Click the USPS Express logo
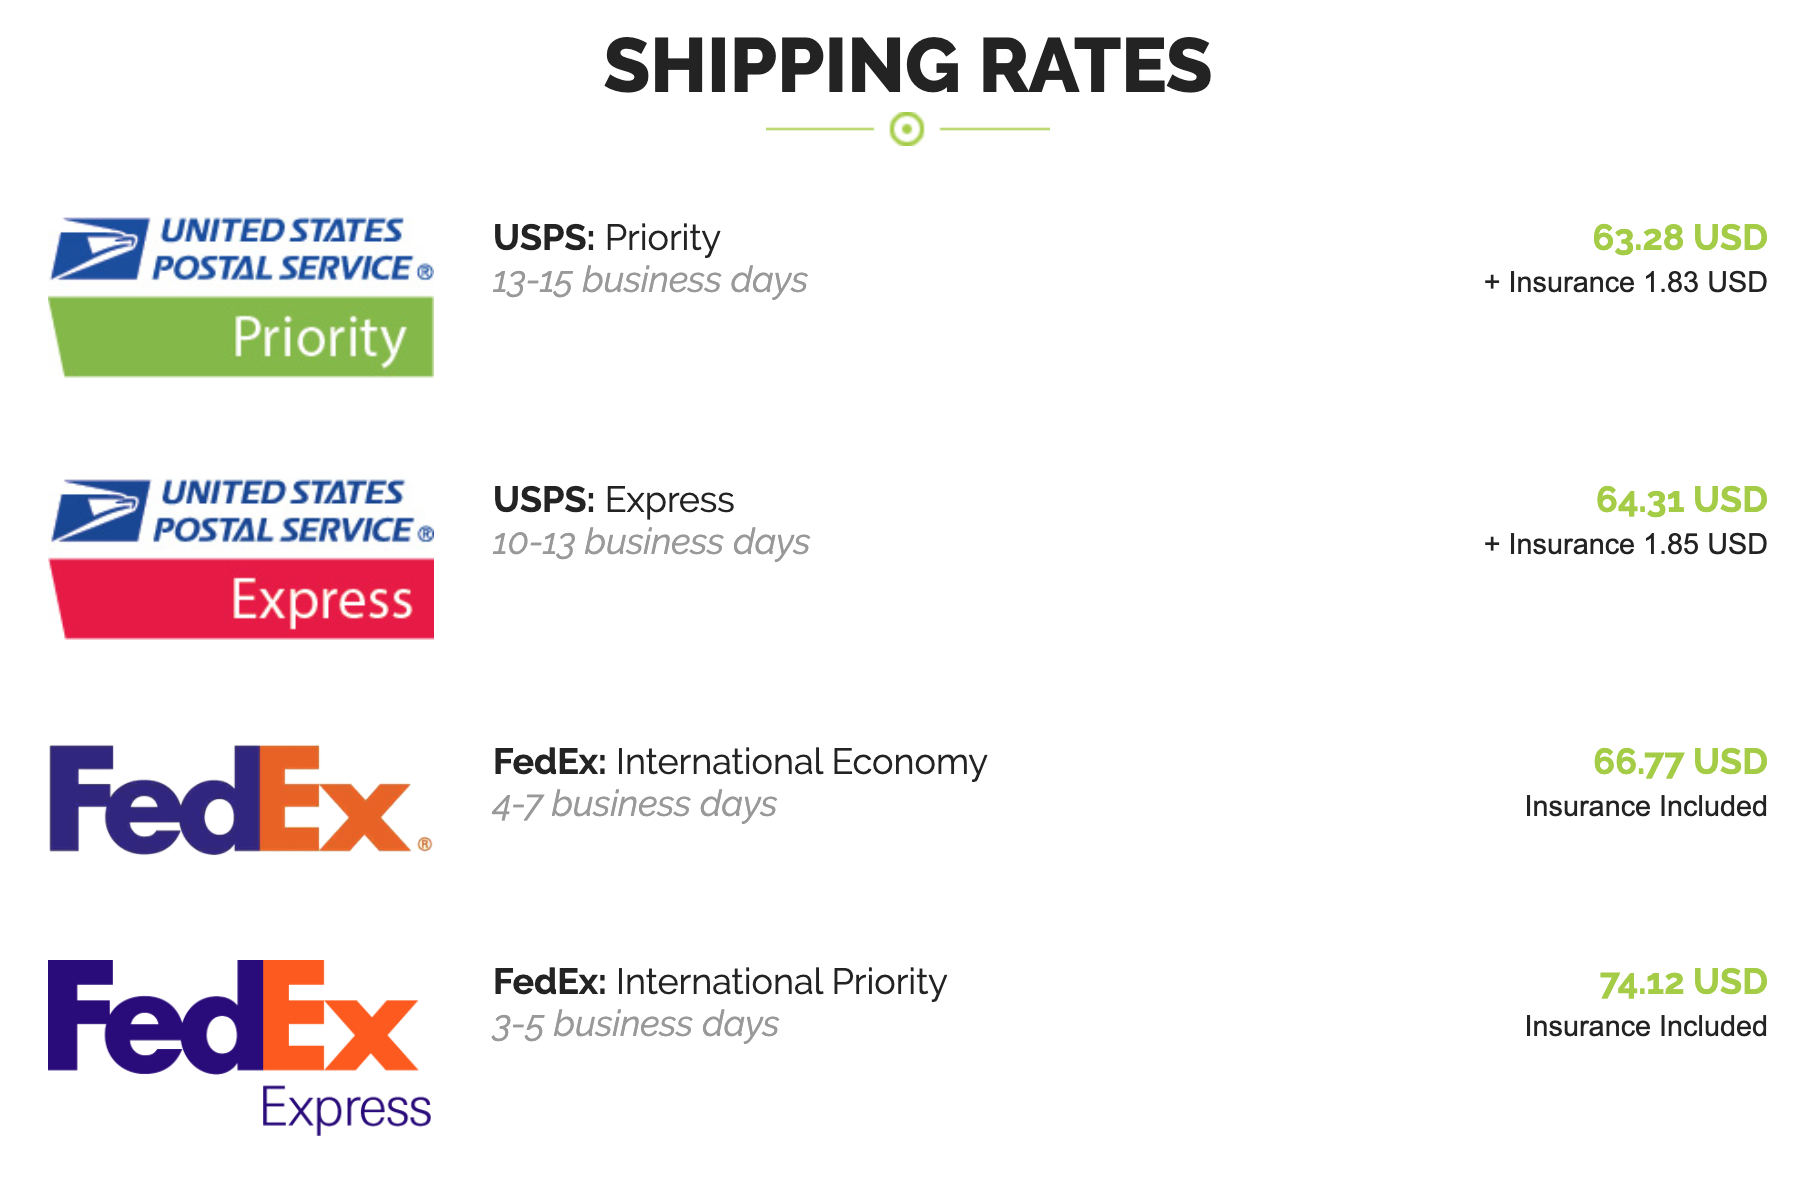This screenshot has height=1193, width=1802. point(241,559)
